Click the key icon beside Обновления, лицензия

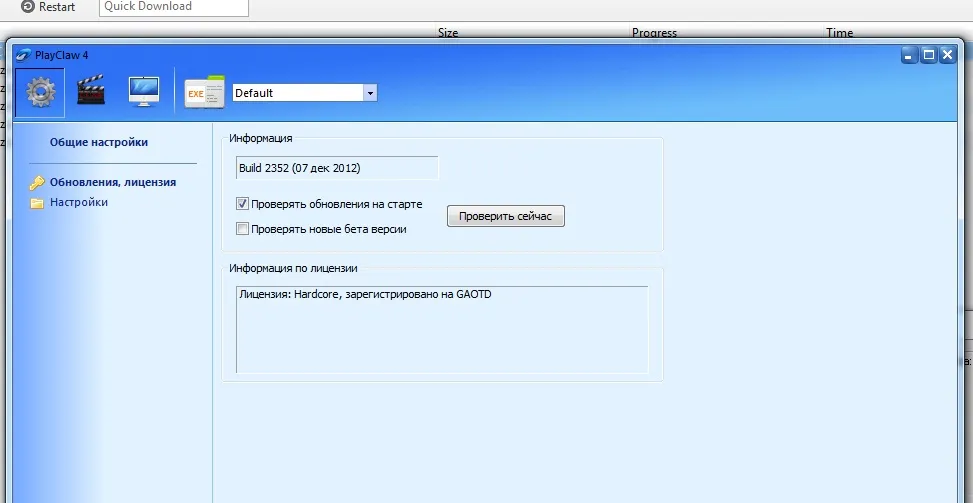pos(37,183)
